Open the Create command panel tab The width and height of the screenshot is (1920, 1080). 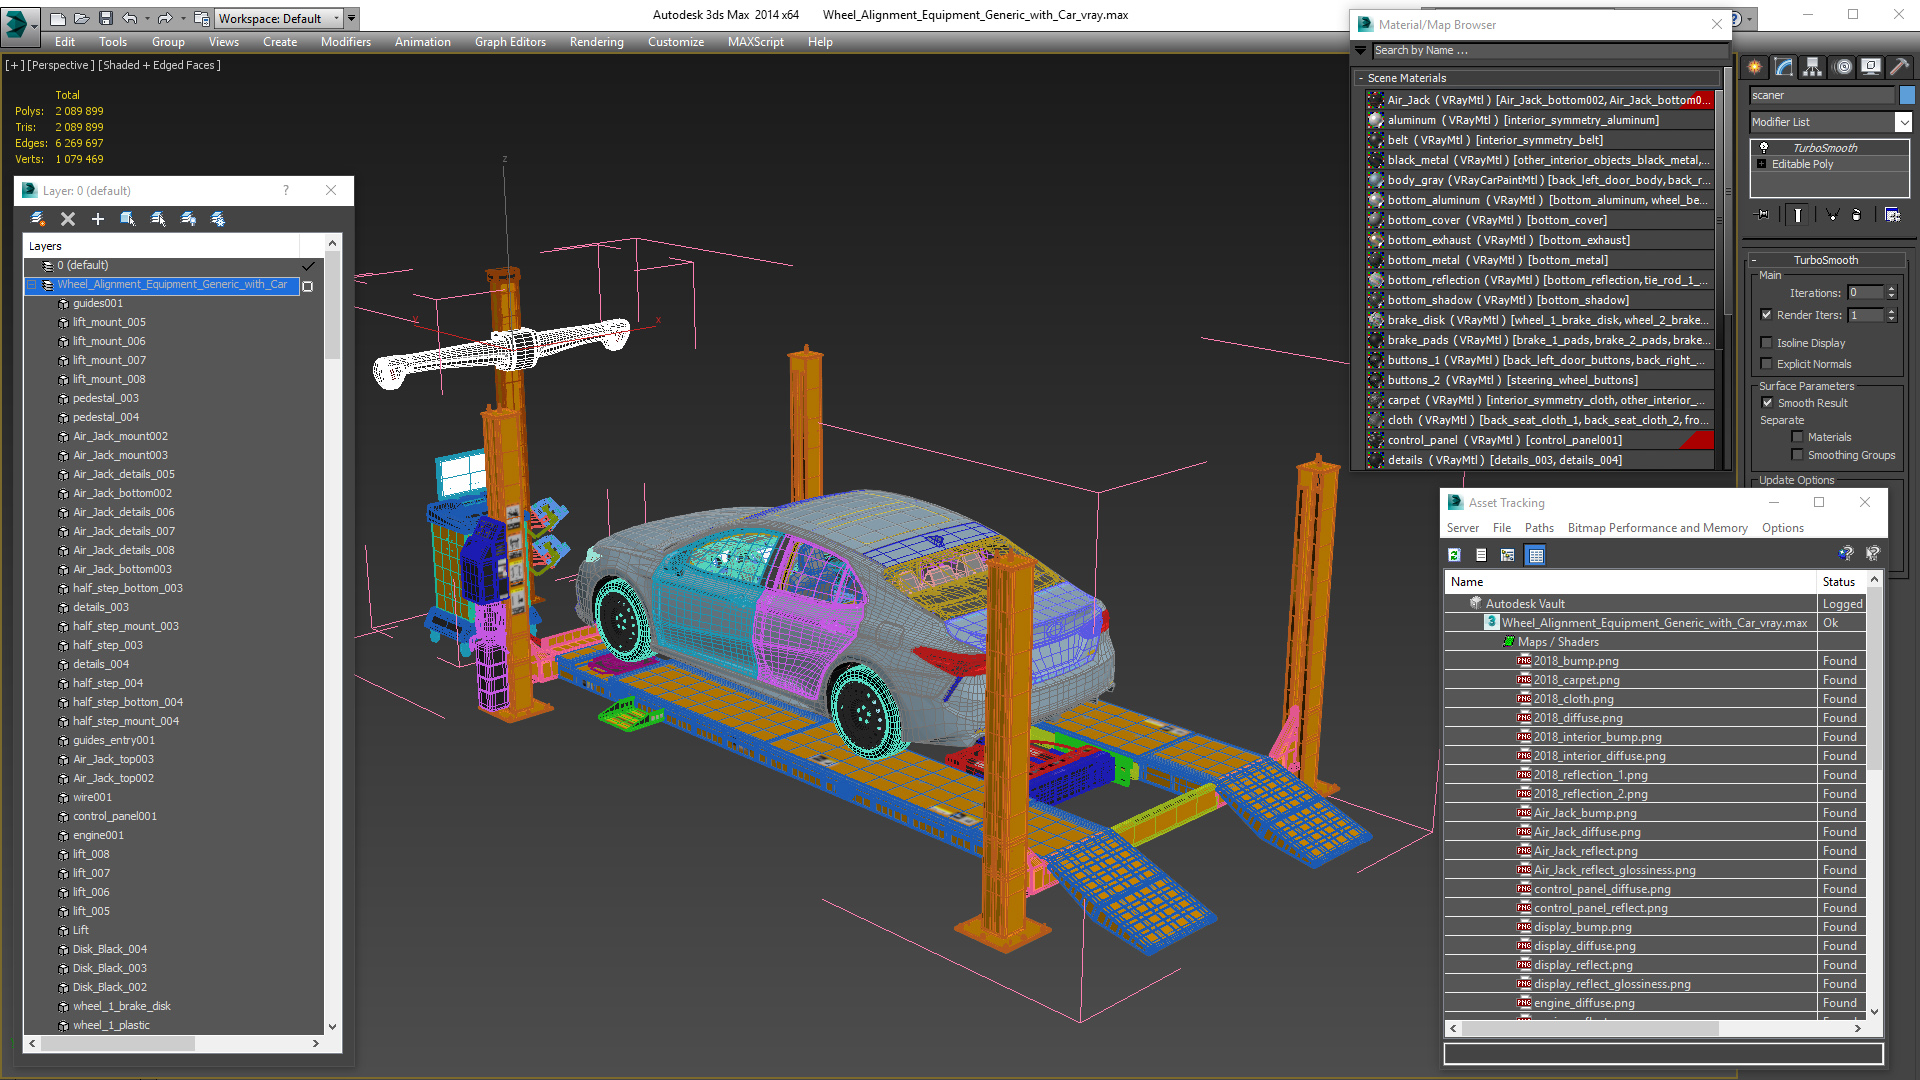[1755, 67]
